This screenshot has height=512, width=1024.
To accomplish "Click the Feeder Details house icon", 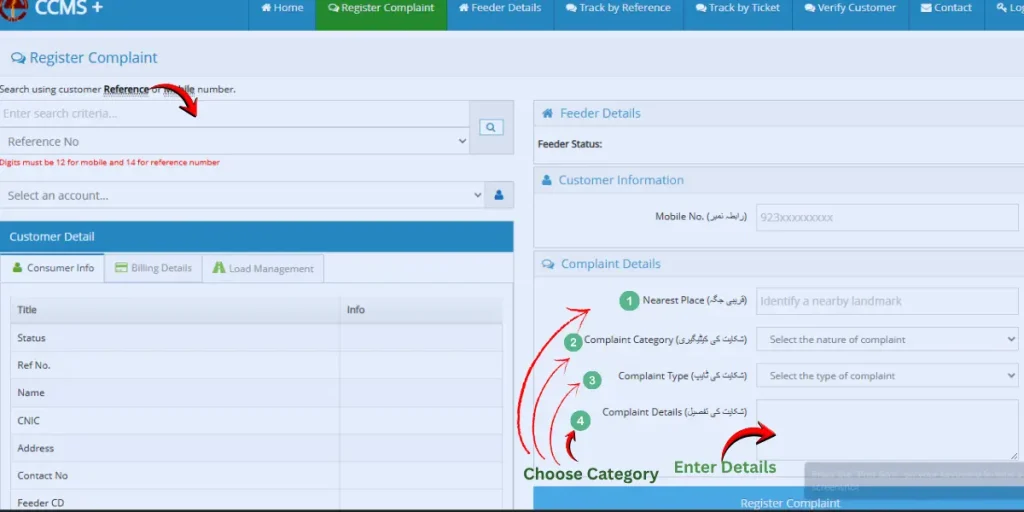I will pos(547,114).
